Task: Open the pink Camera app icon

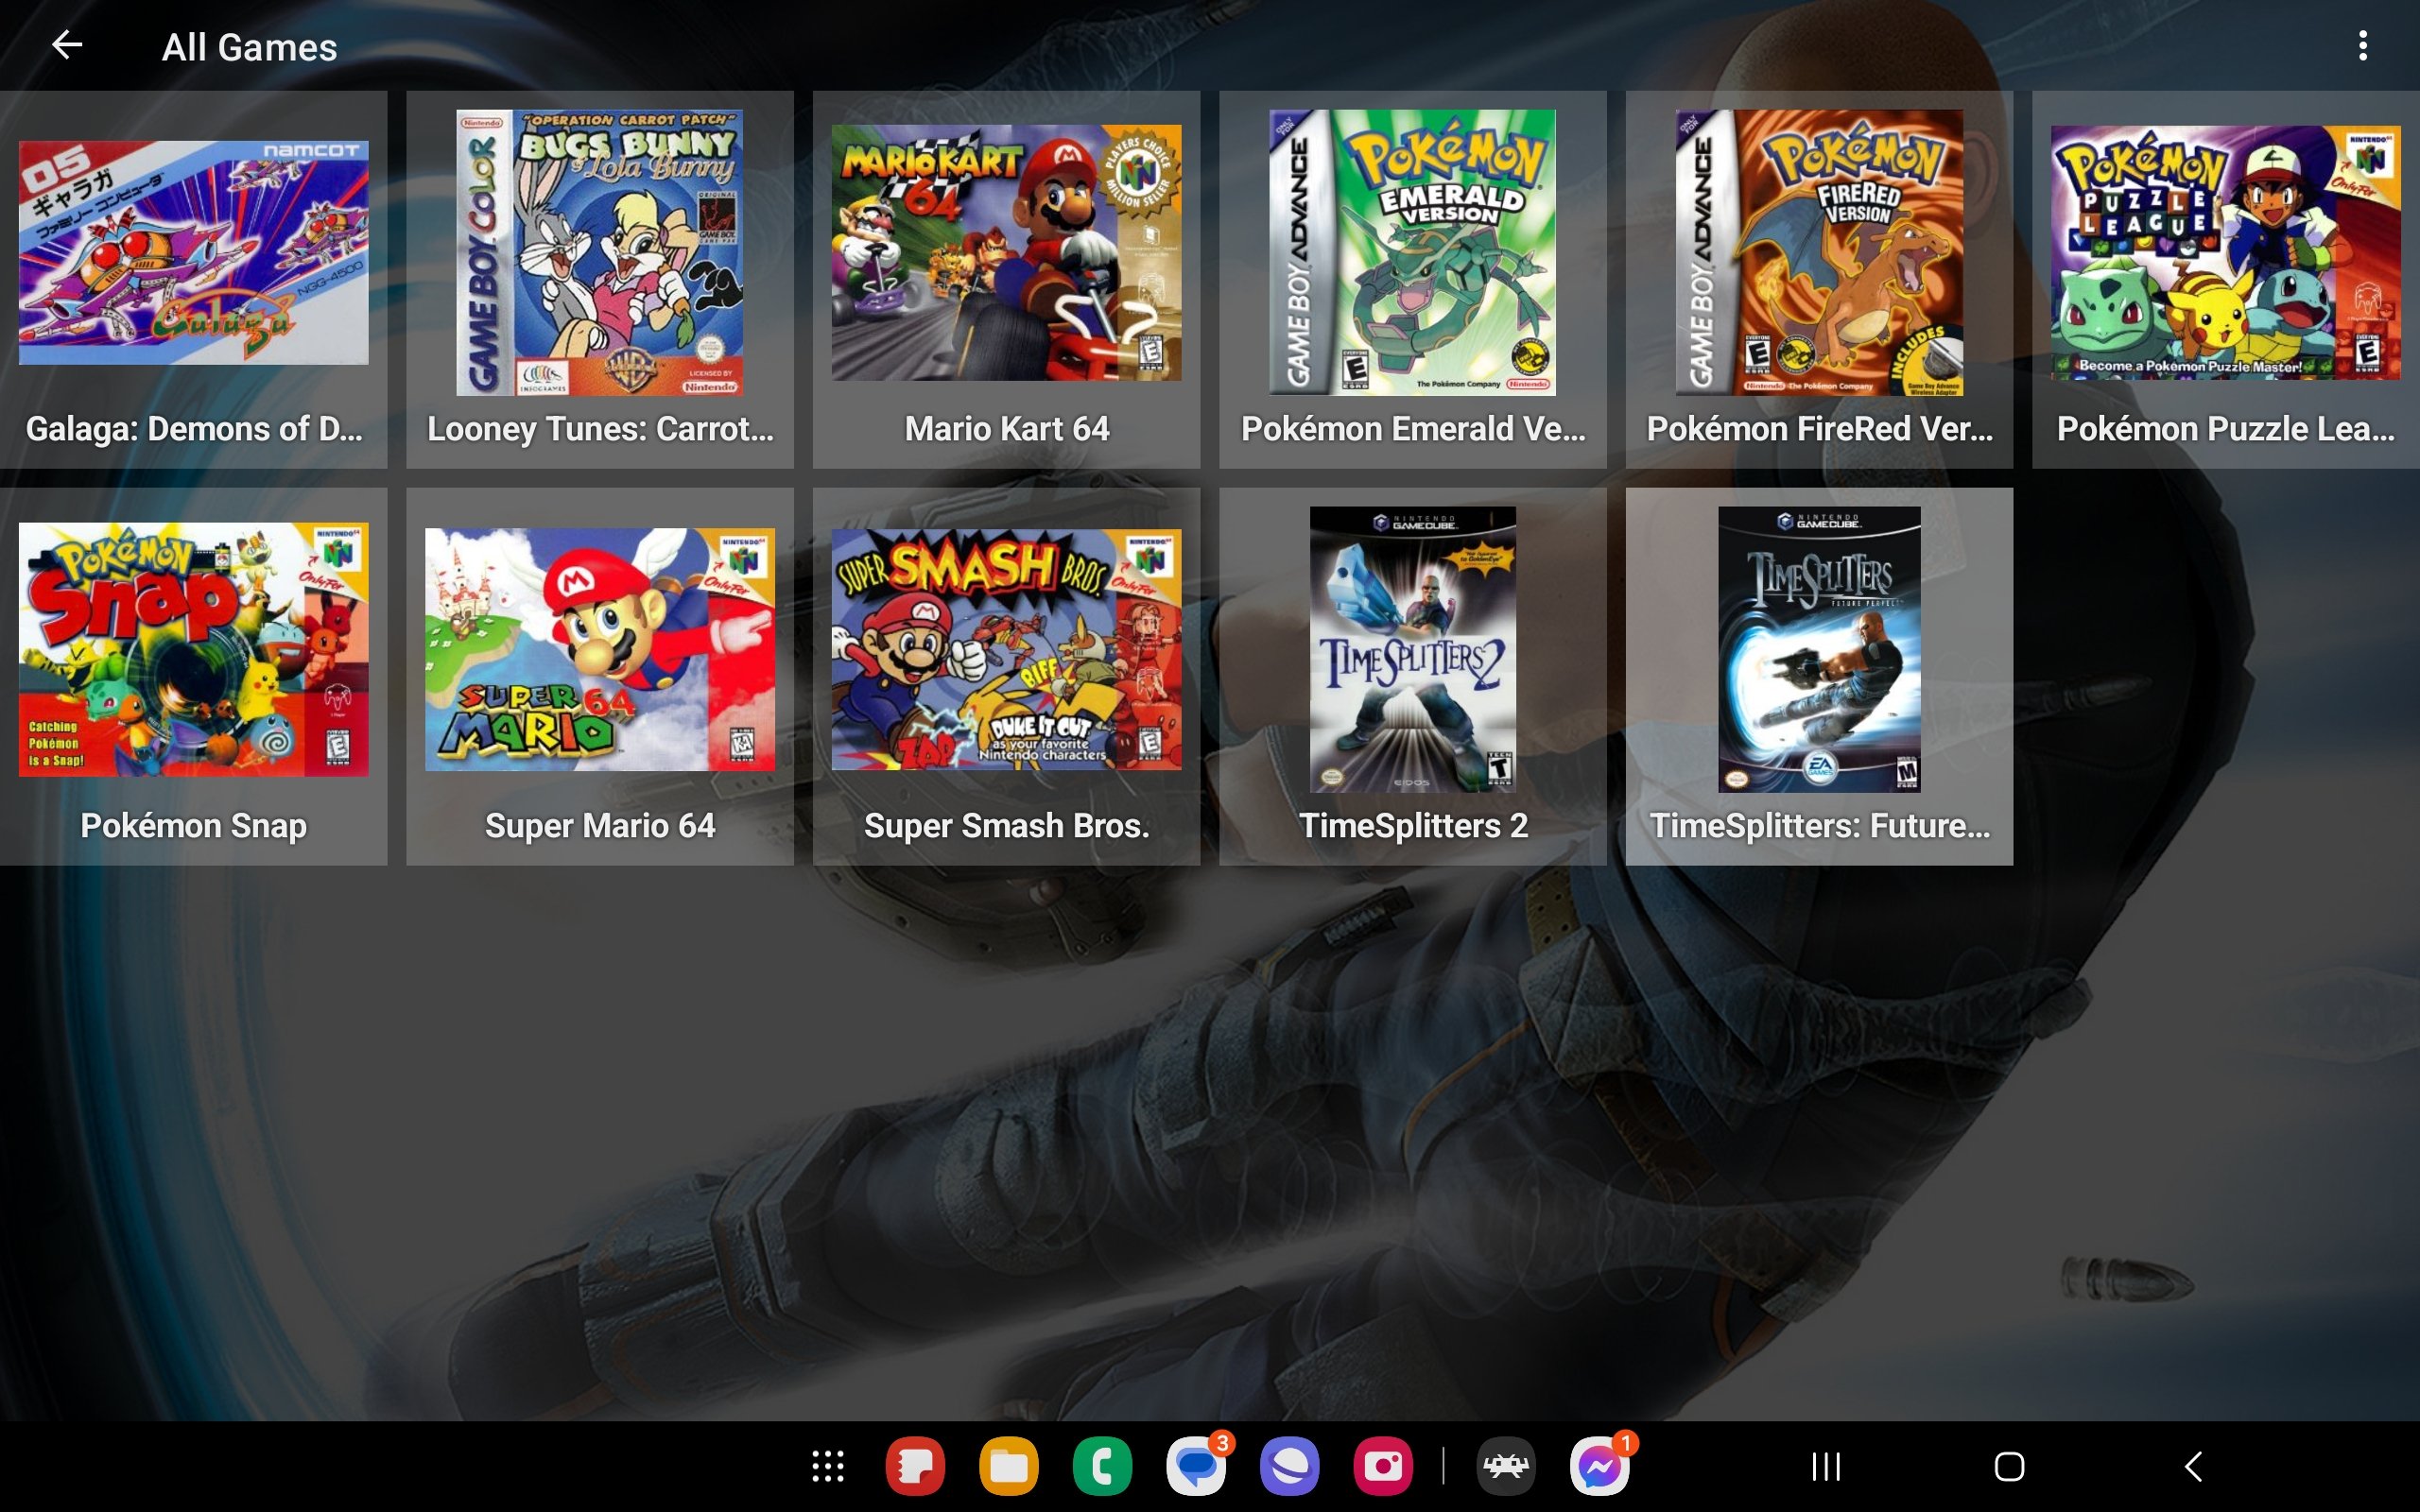Action: click(x=1383, y=1467)
